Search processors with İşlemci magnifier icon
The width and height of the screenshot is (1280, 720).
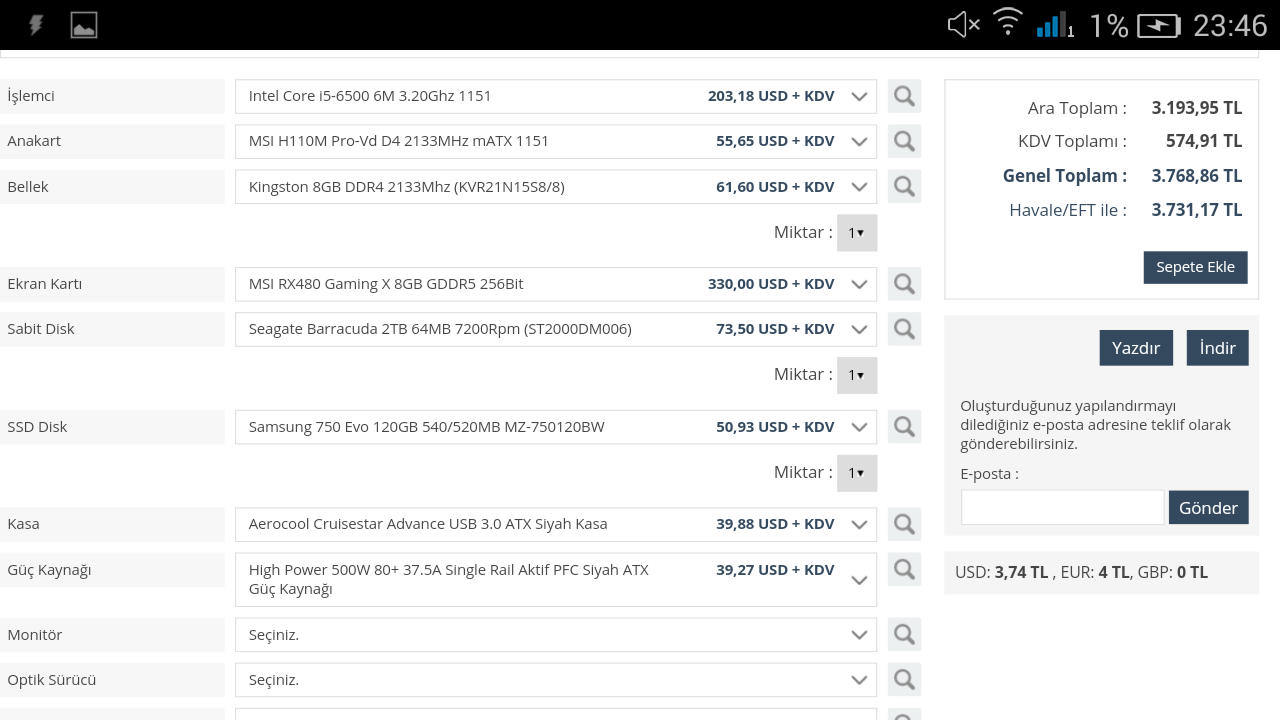(904, 96)
